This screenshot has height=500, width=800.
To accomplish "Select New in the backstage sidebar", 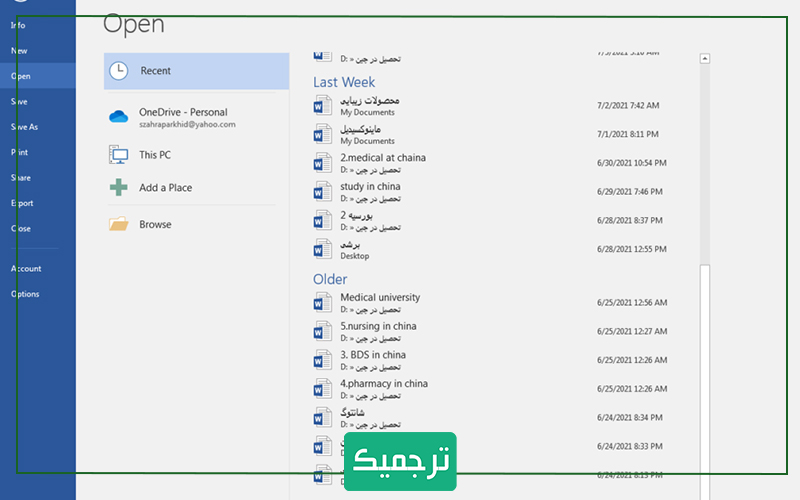I will pos(19,51).
